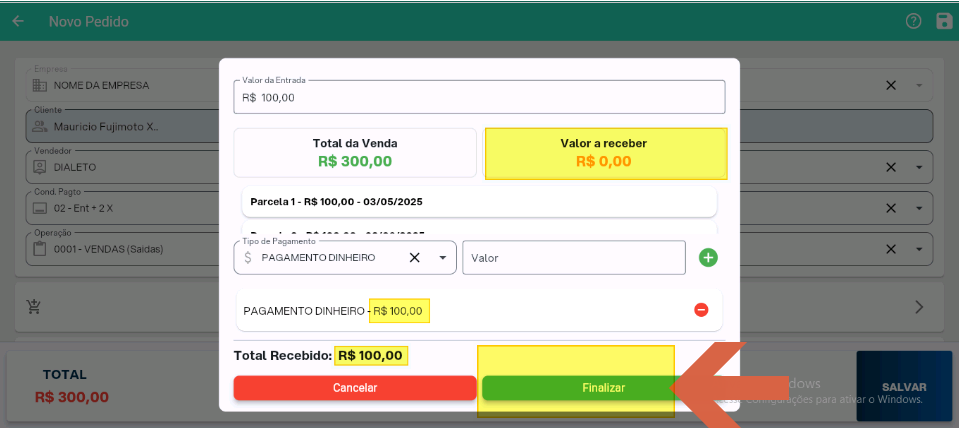The height and width of the screenshot is (428, 959).
Task: Click the TOTAL R$ 300,00 in bottom bar
Action: click(72, 386)
